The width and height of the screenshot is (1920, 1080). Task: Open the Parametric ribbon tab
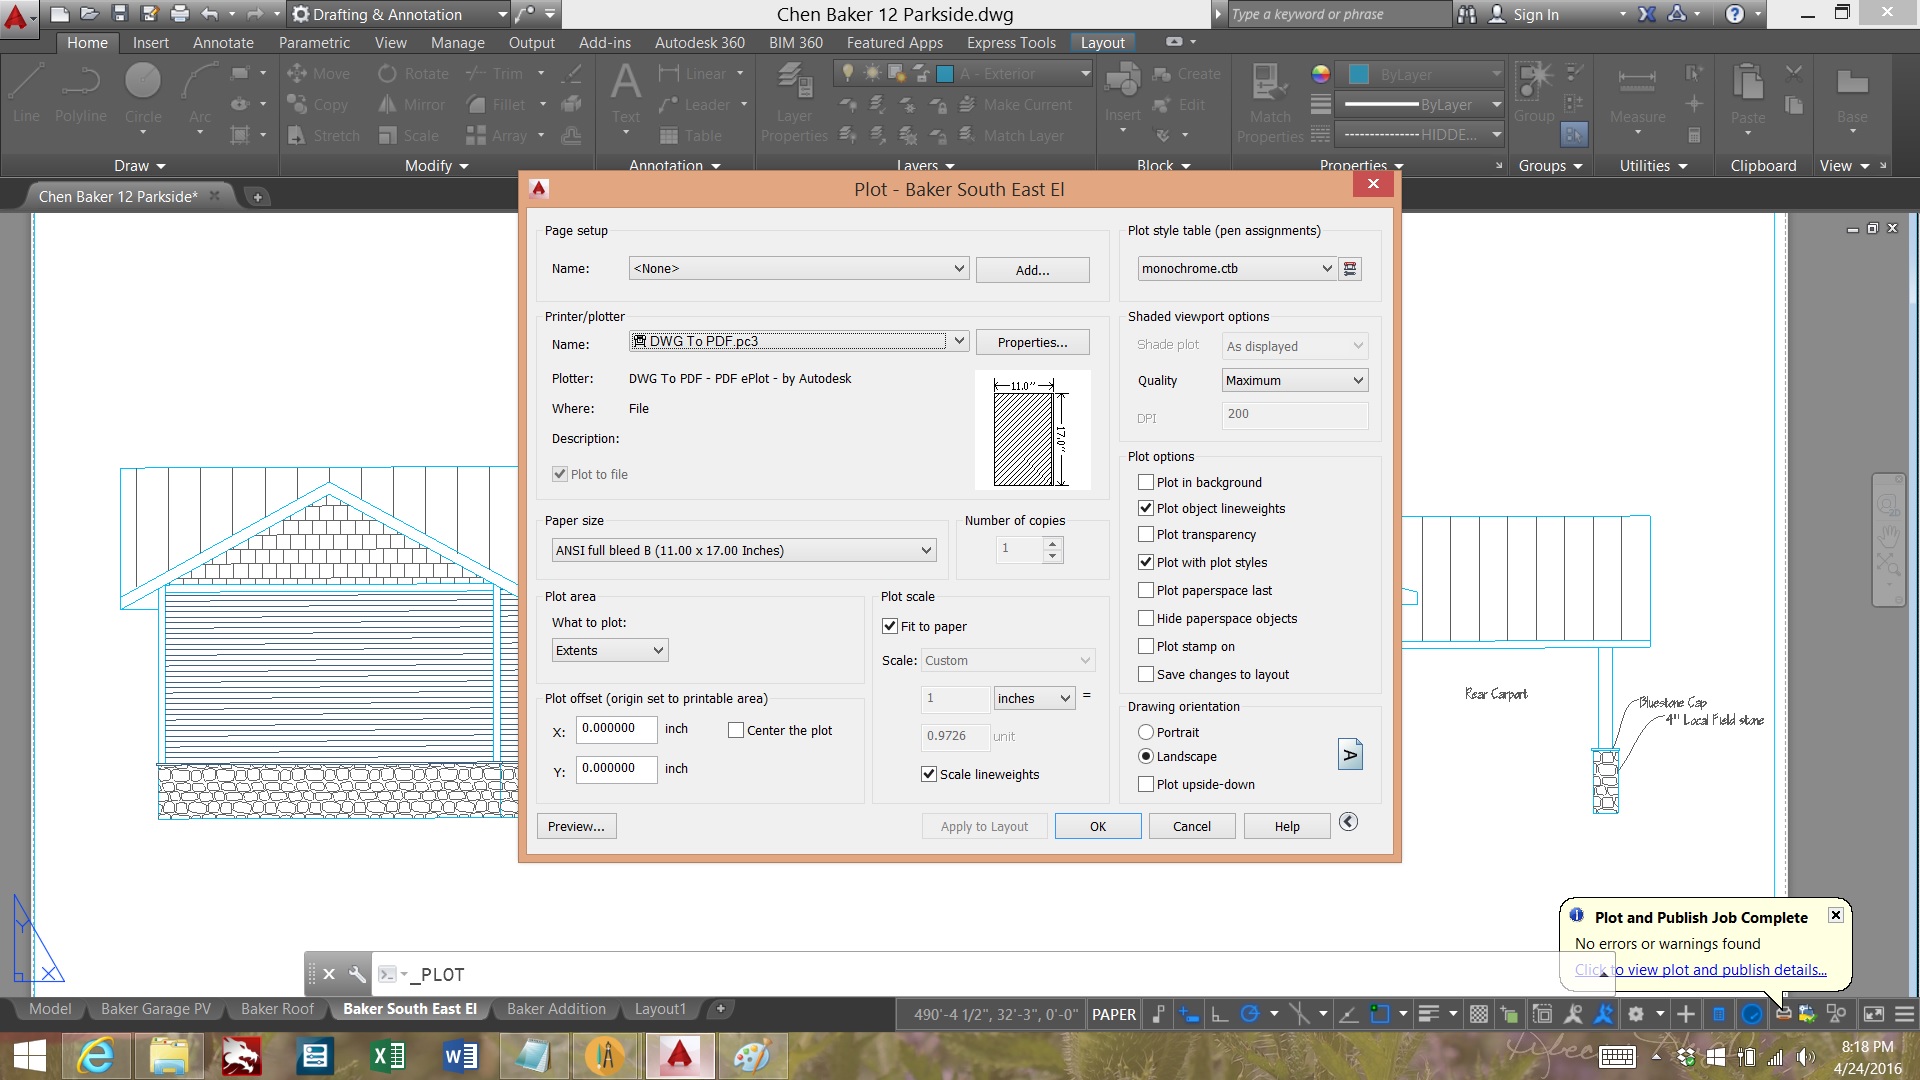coord(314,42)
